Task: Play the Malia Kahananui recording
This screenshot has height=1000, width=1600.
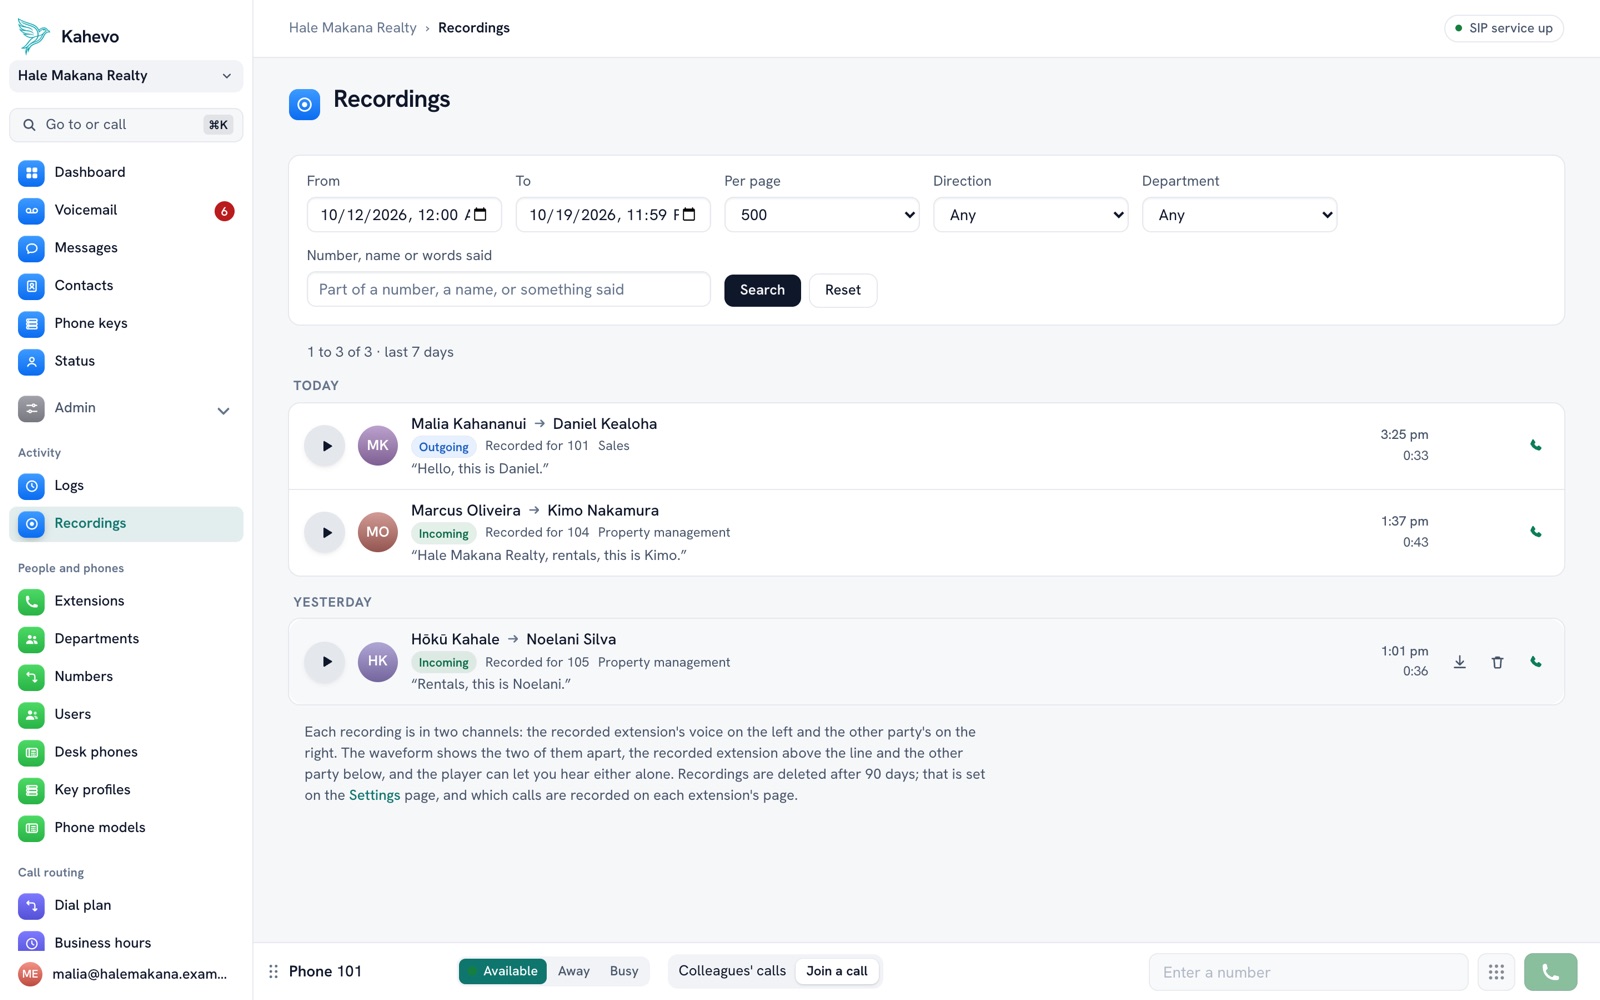Action: tap(325, 446)
